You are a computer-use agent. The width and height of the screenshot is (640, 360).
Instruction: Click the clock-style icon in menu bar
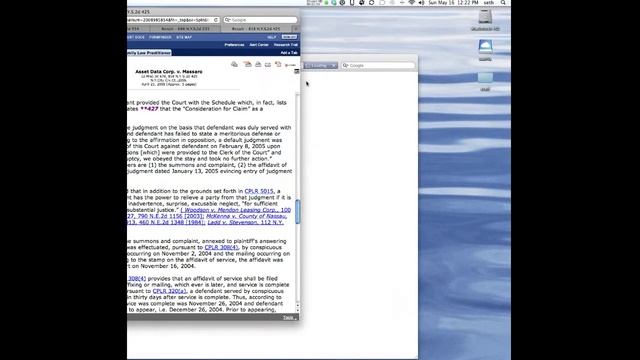tap(342, 2)
